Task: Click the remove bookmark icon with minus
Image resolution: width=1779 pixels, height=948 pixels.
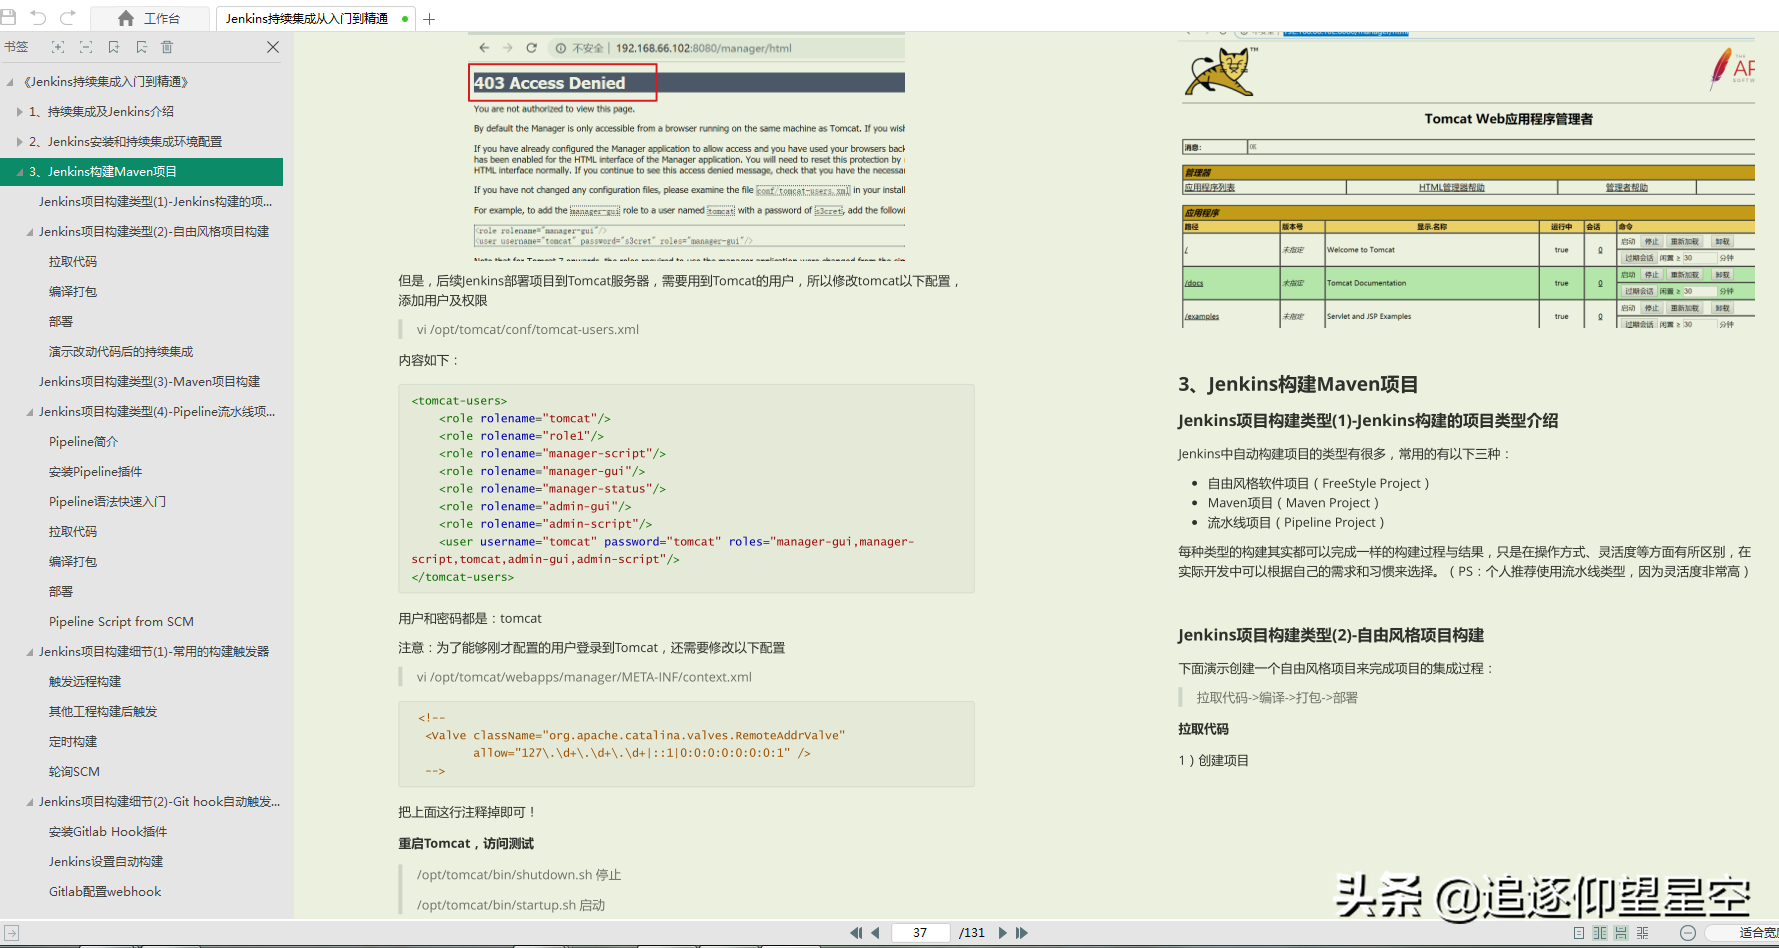Action: click(141, 47)
